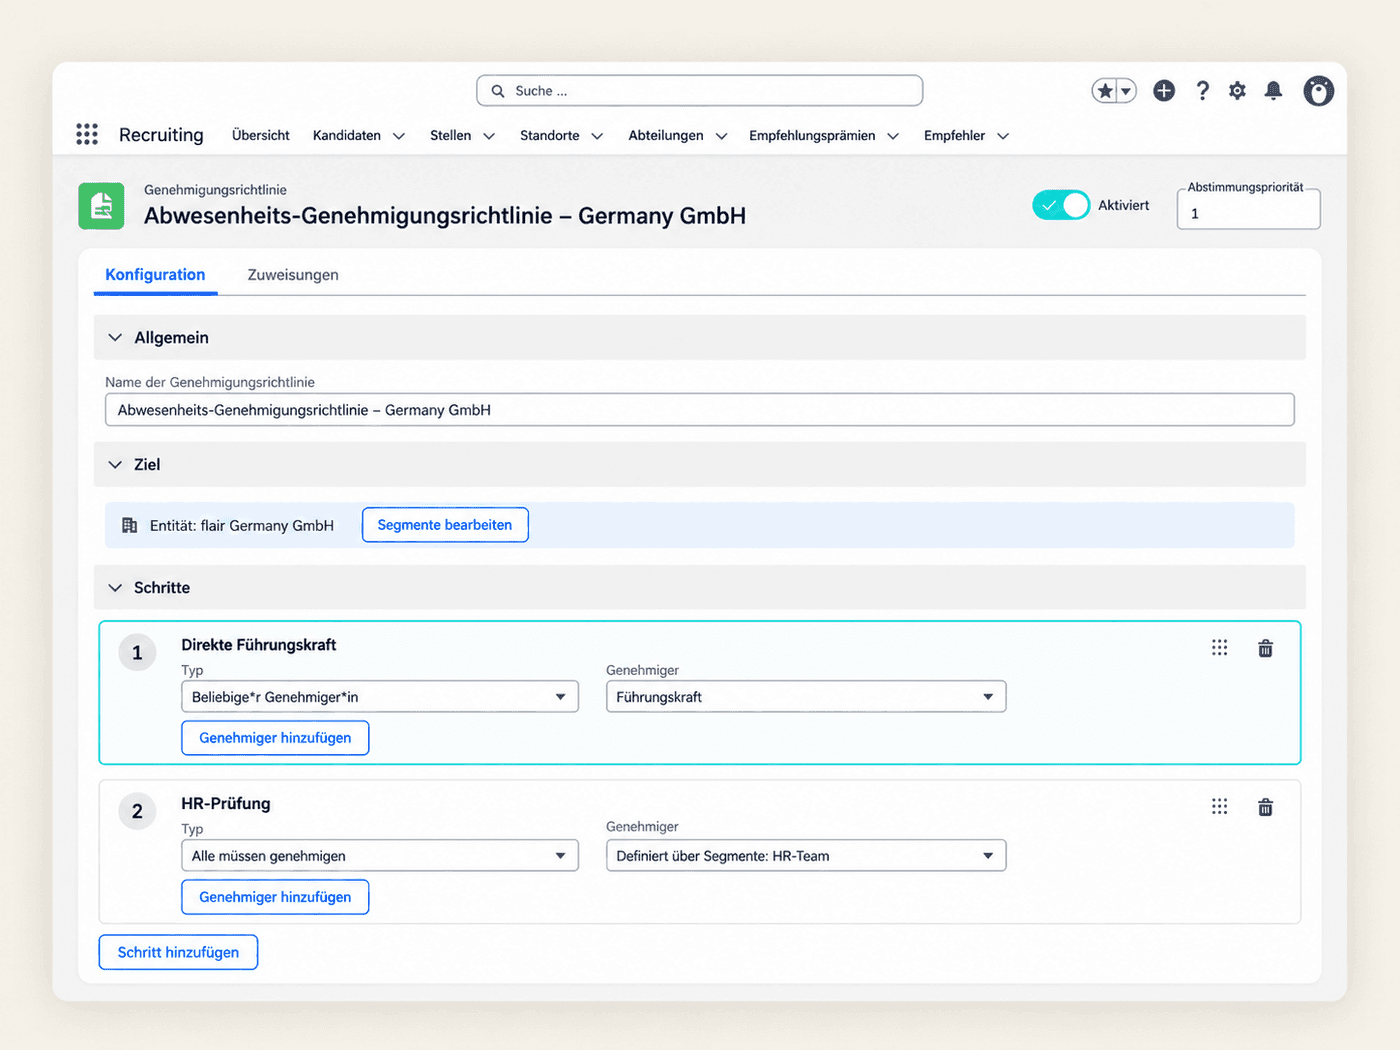Image resolution: width=1400 pixels, height=1050 pixels.
Task: Grab reorder handle of HR-Prüfung step
Action: (x=1219, y=806)
